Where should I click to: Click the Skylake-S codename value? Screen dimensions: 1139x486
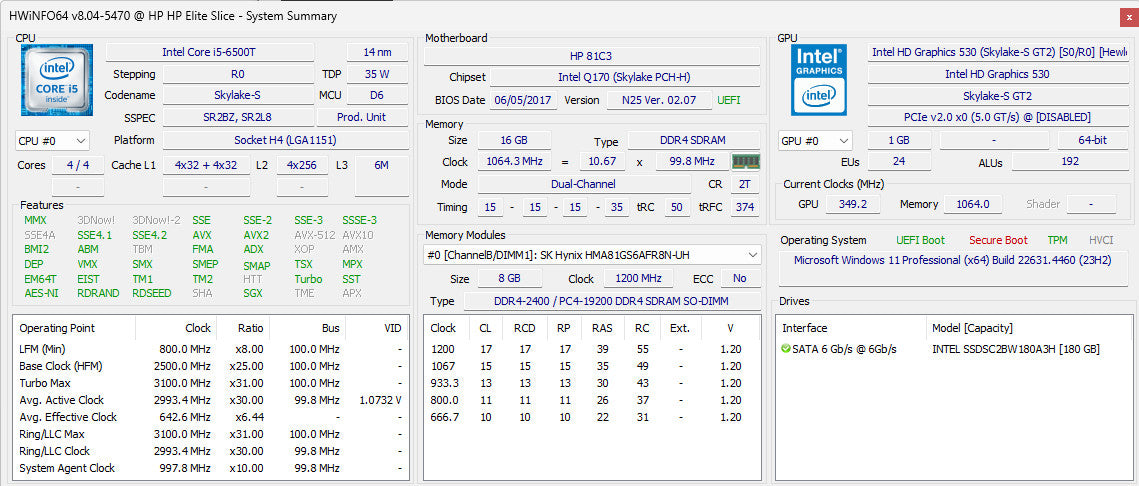pos(238,95)
